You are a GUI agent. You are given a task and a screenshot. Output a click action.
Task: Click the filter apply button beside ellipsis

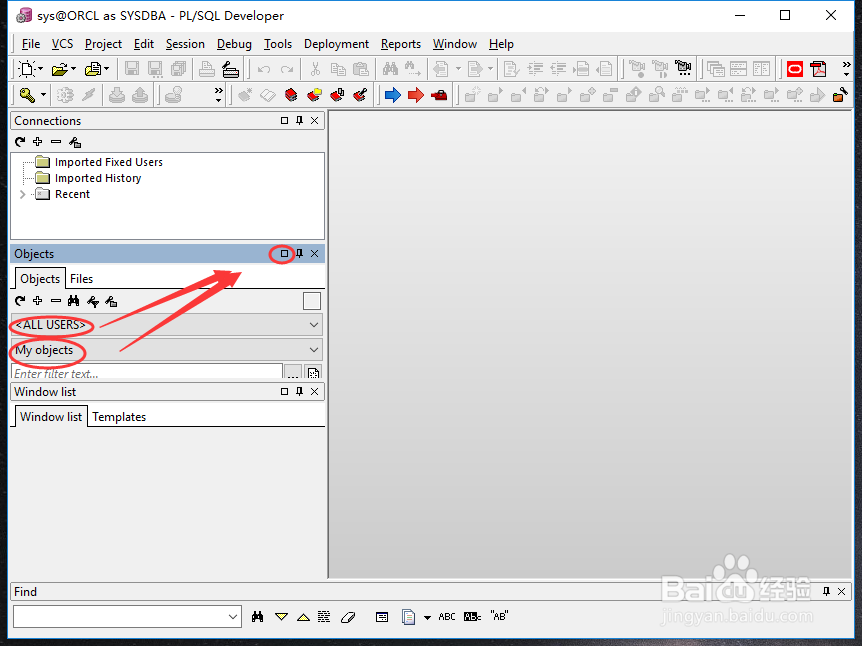313,373
